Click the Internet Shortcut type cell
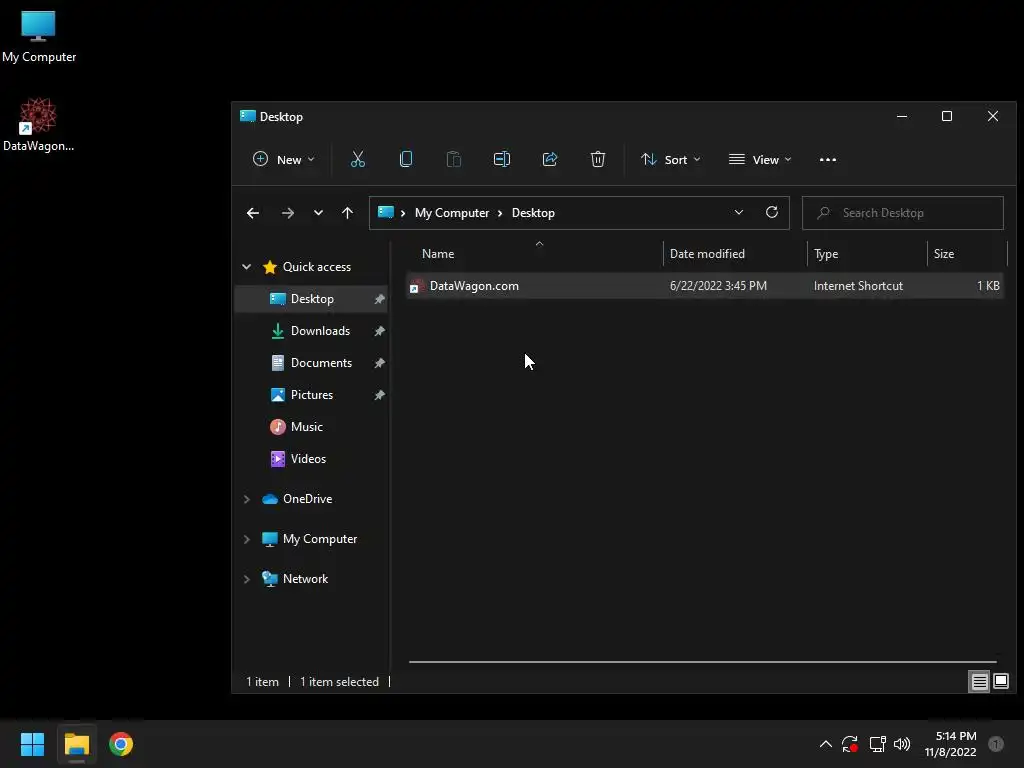 point(858,286)
